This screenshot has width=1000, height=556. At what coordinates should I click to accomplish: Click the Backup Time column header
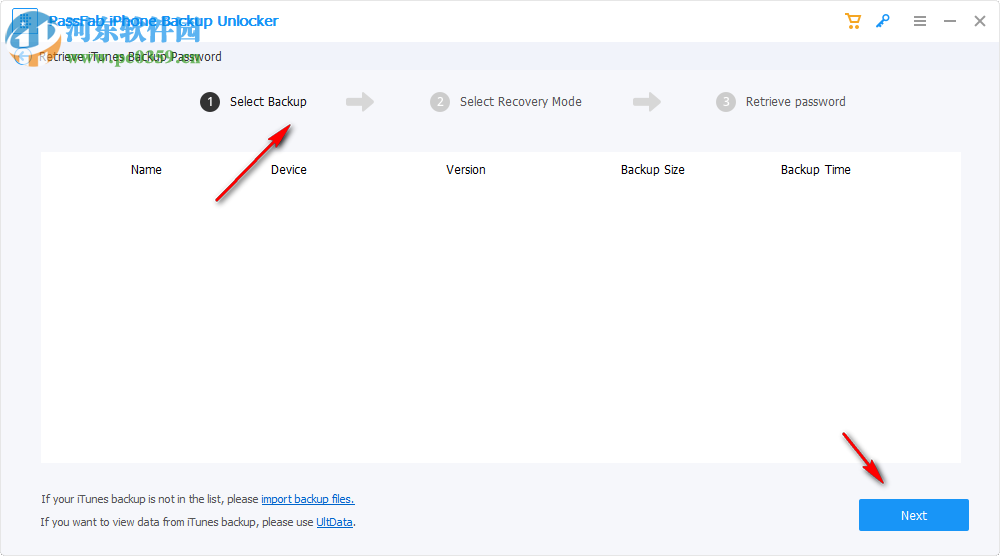815,170
